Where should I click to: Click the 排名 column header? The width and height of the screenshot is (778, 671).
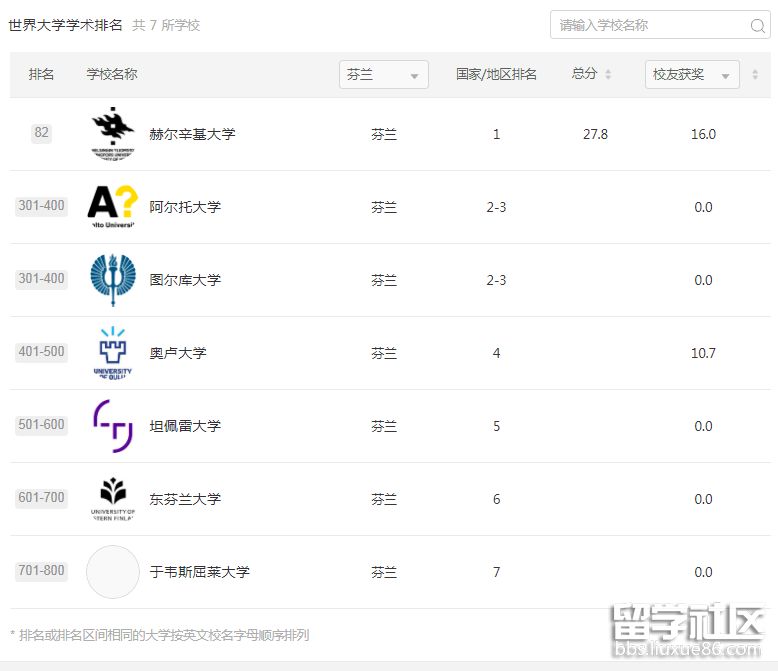pos(41,74)
